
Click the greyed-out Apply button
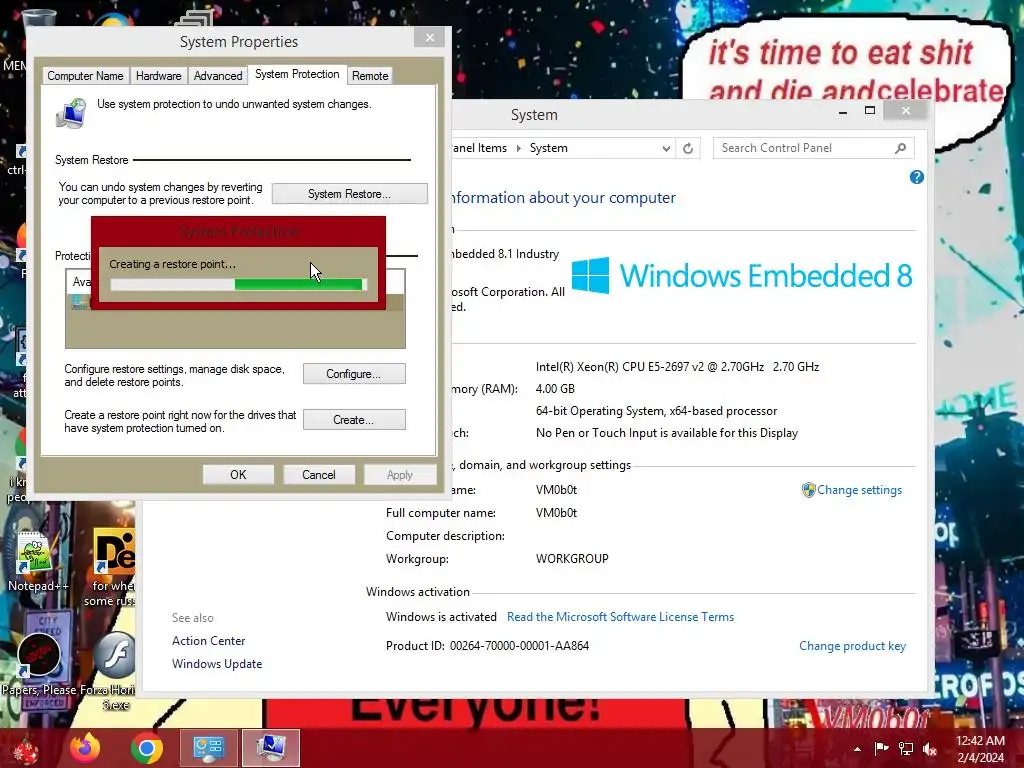click(x=400, y=475)
